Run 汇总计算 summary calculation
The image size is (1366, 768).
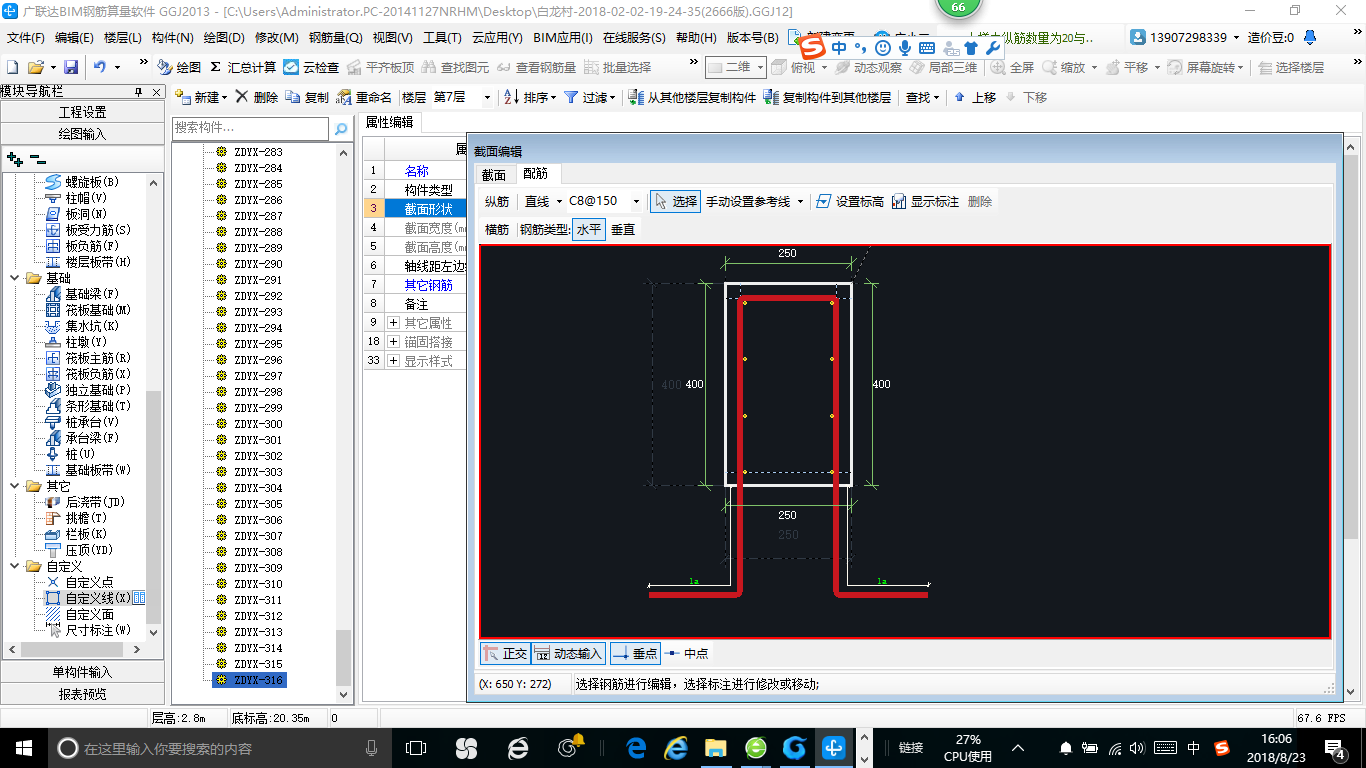point(243,67)
